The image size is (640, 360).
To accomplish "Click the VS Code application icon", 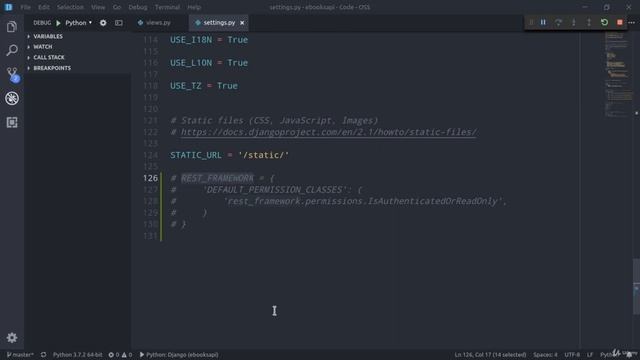I will coord(8,7).
